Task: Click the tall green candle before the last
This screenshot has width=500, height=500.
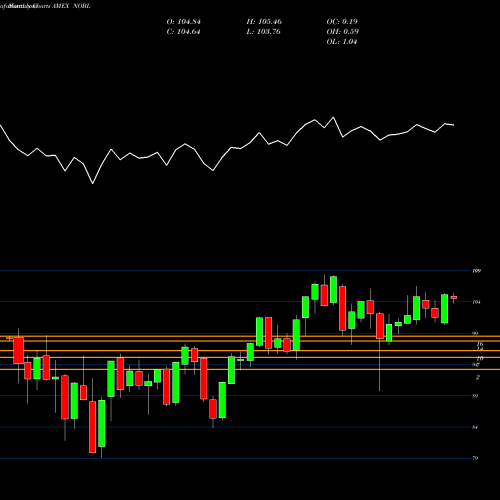Action: pos(444,309)
